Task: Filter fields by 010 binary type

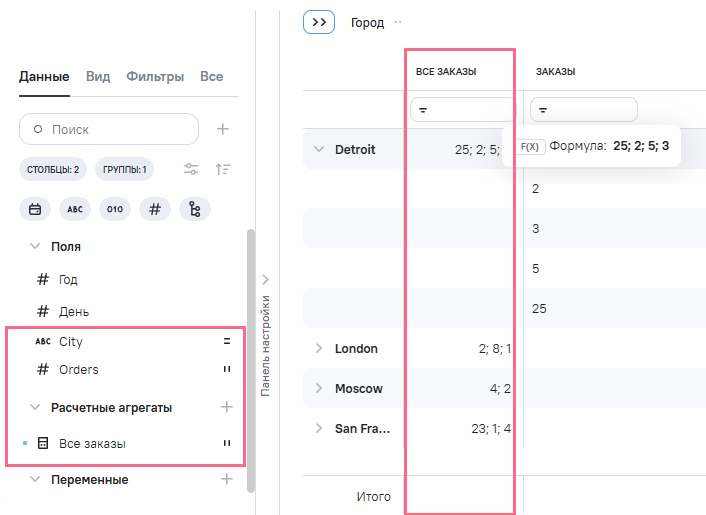Action: point(115,209)
